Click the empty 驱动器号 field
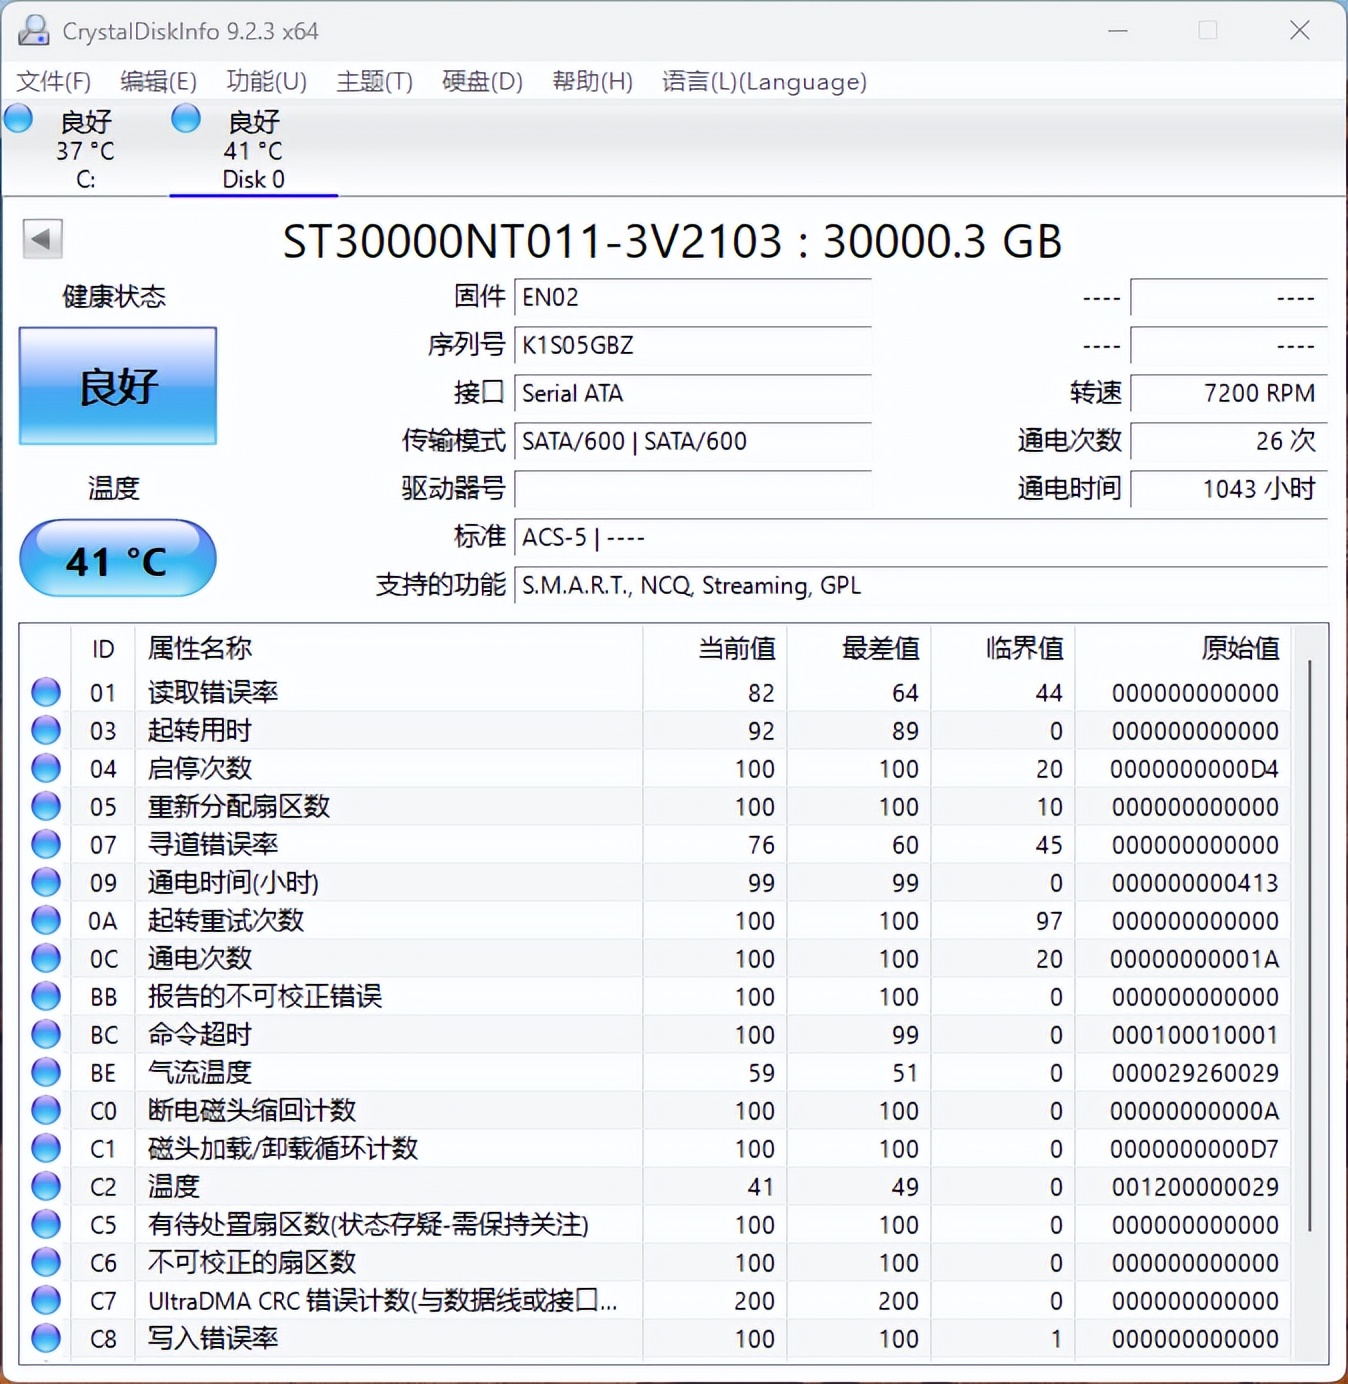This screenshot has height=1384, width=1348. 692,489
